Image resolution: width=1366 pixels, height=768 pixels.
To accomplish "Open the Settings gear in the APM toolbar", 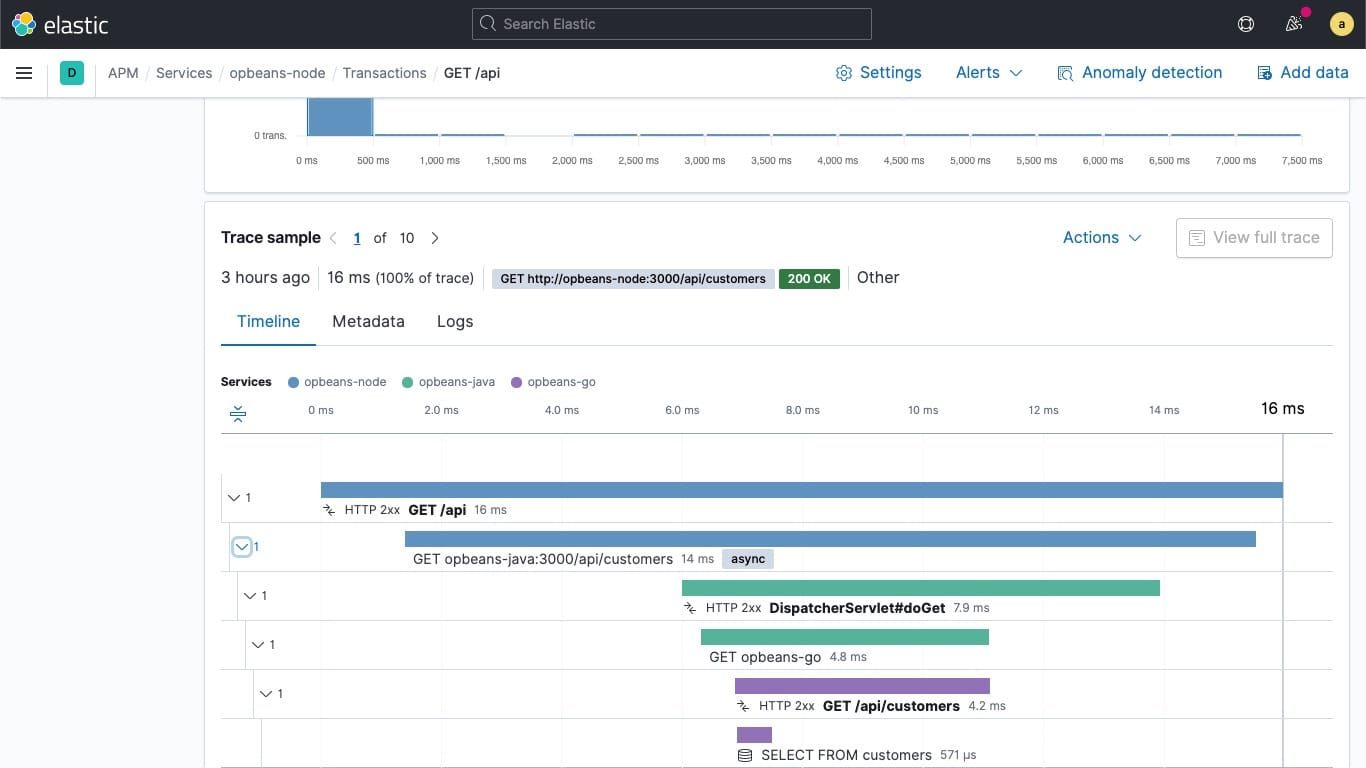I will pos(878,72).
